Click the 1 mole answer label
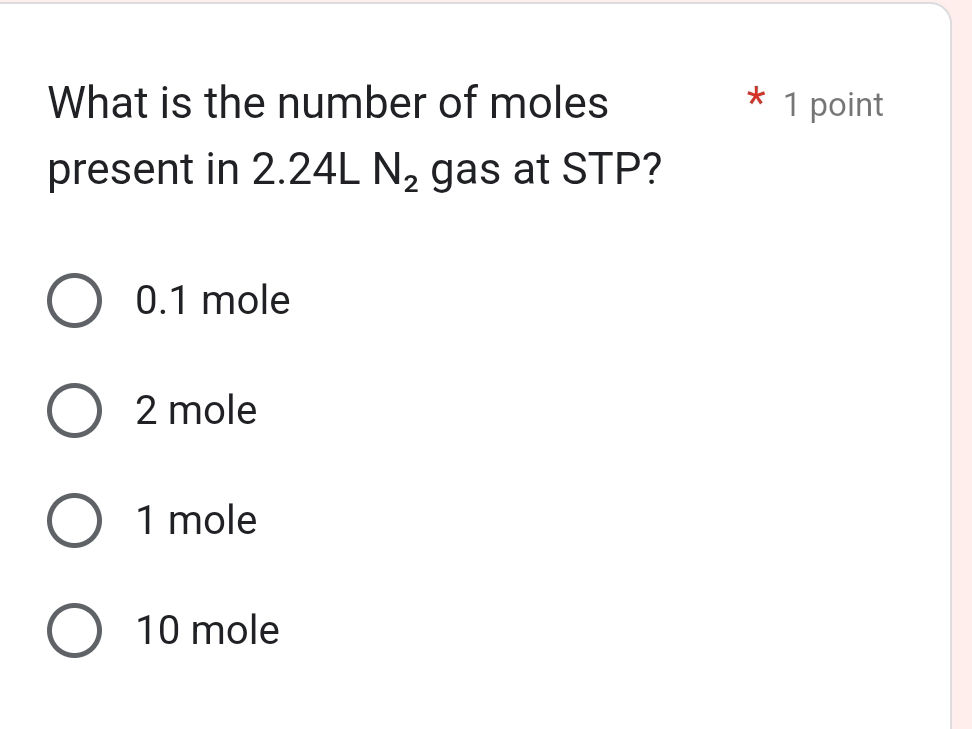Viewport: 972px width, 729px height. point(195,520)
